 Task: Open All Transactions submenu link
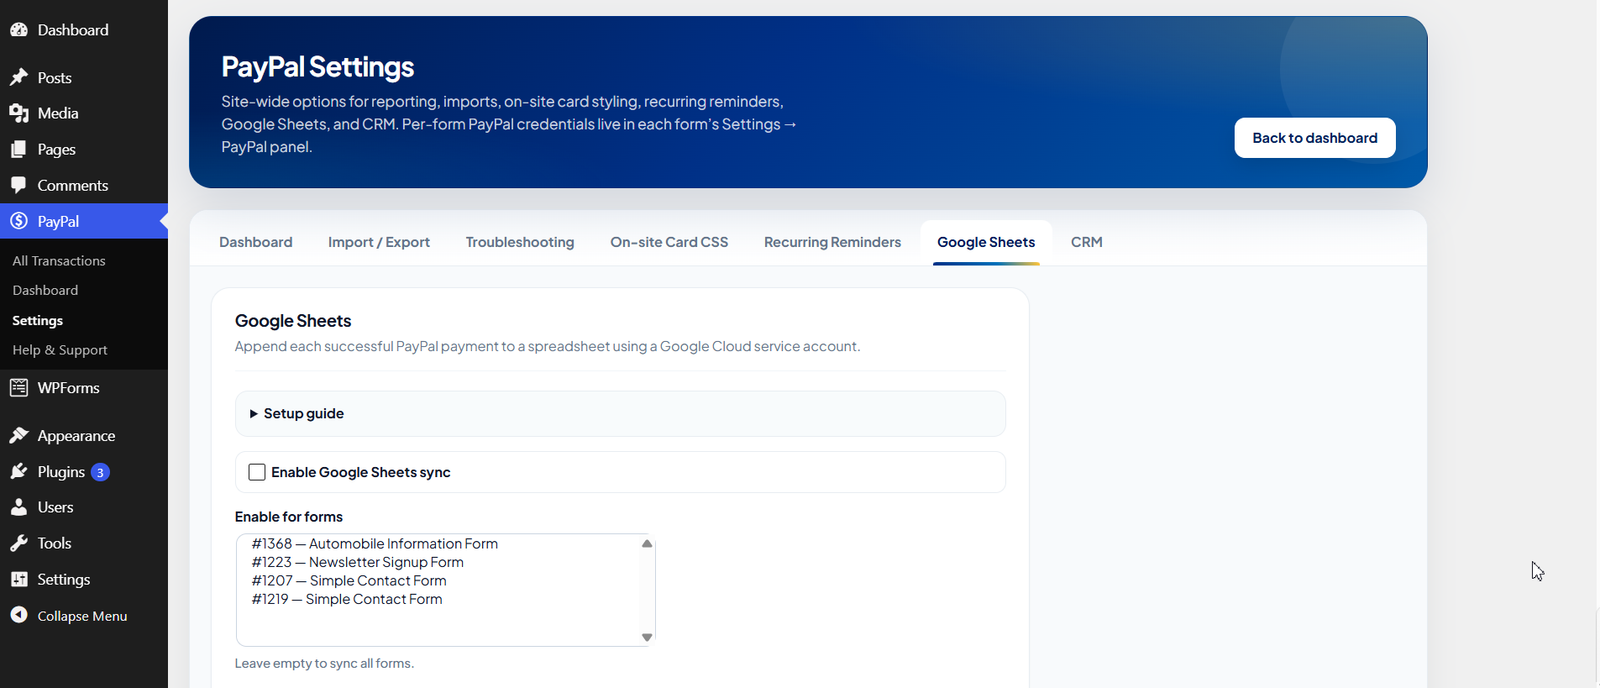(59, 261)
